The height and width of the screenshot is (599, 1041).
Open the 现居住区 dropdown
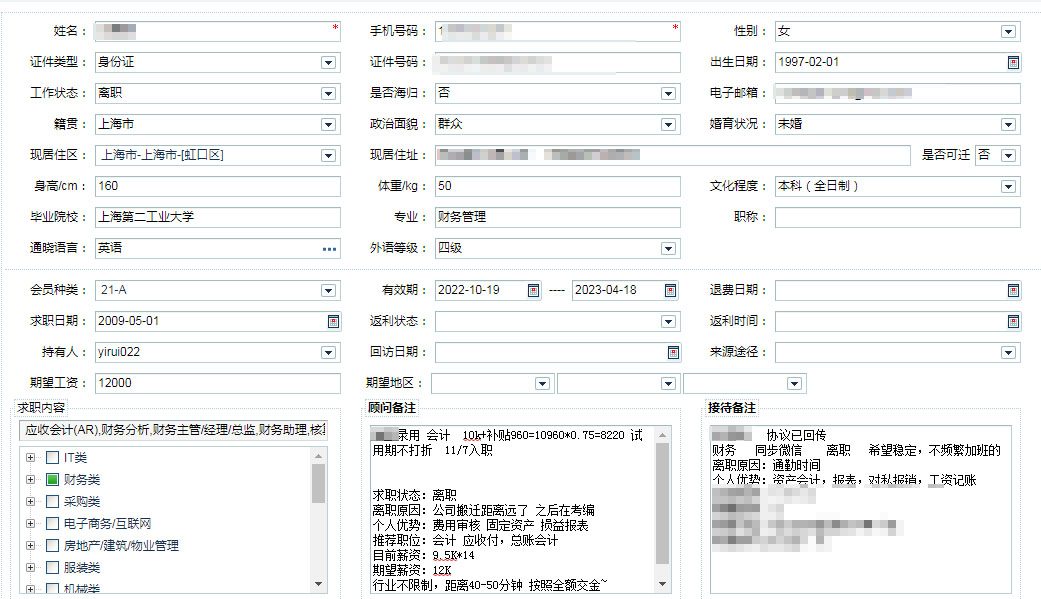[328, 155]
